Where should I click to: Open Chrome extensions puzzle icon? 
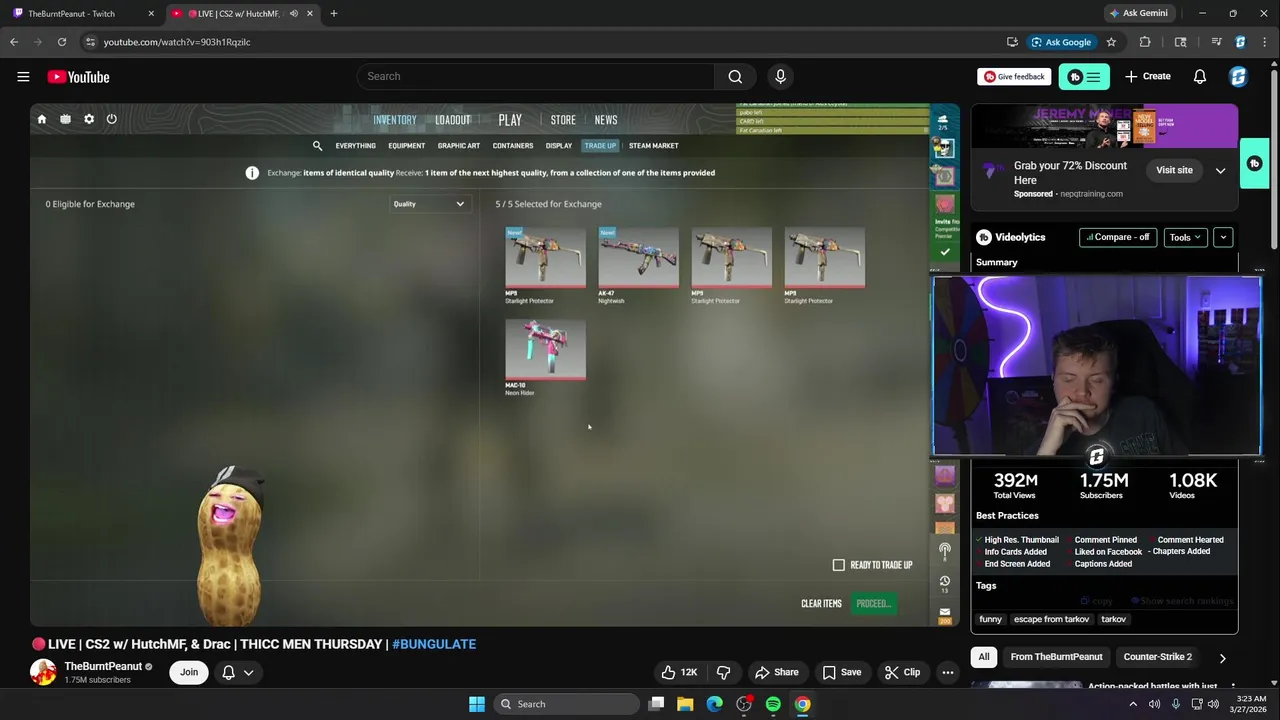[1145, 42]
